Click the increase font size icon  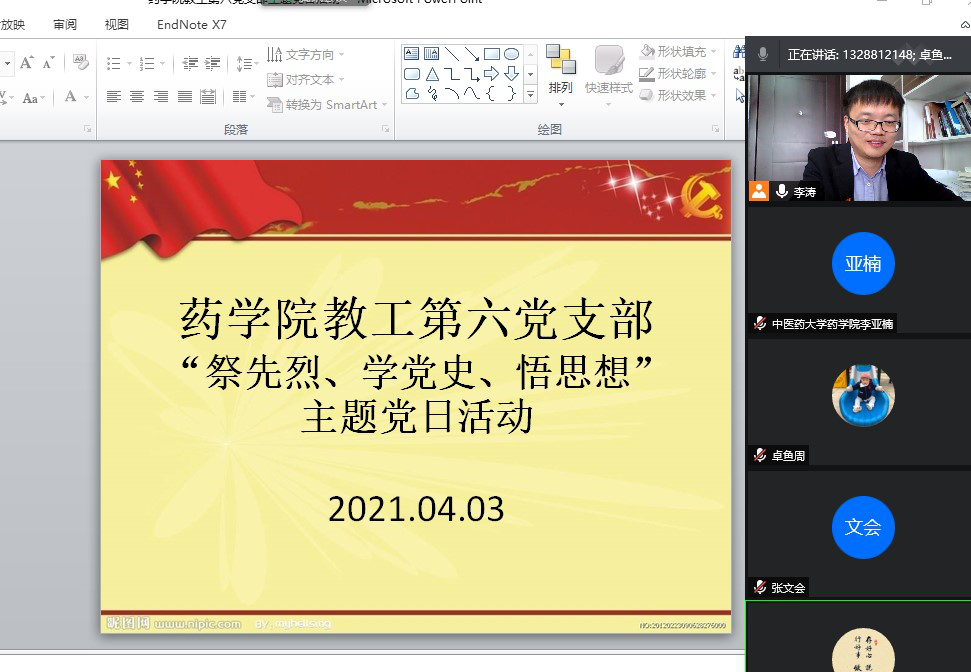click(27, 63)
